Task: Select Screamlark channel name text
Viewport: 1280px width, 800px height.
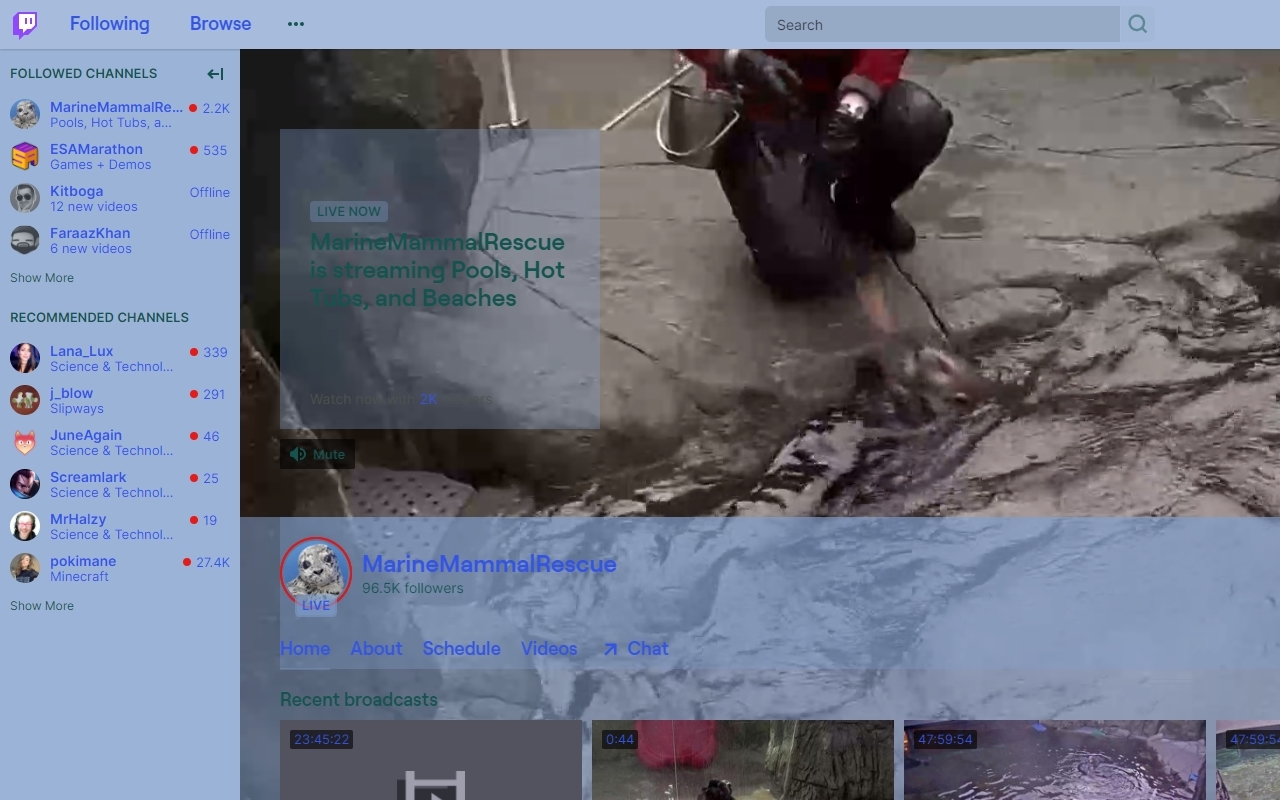Action: coord(88,477)
